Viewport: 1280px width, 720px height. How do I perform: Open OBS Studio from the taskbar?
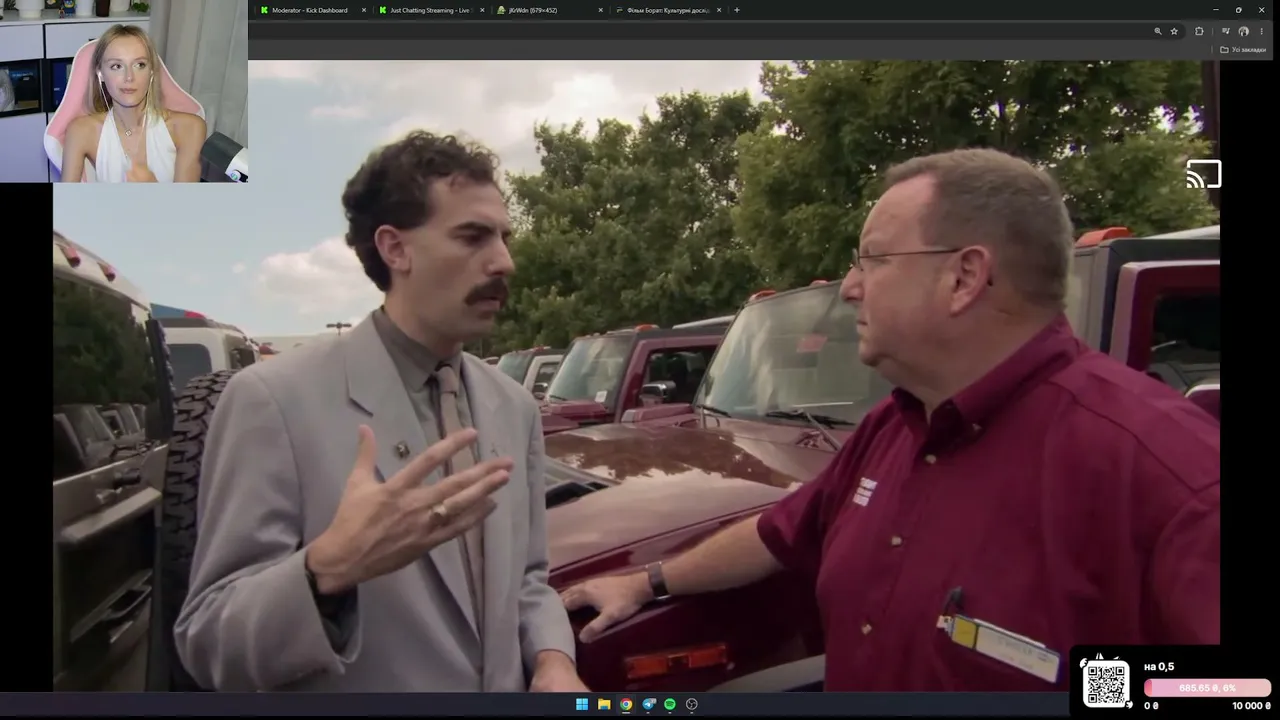pos(692,704)
